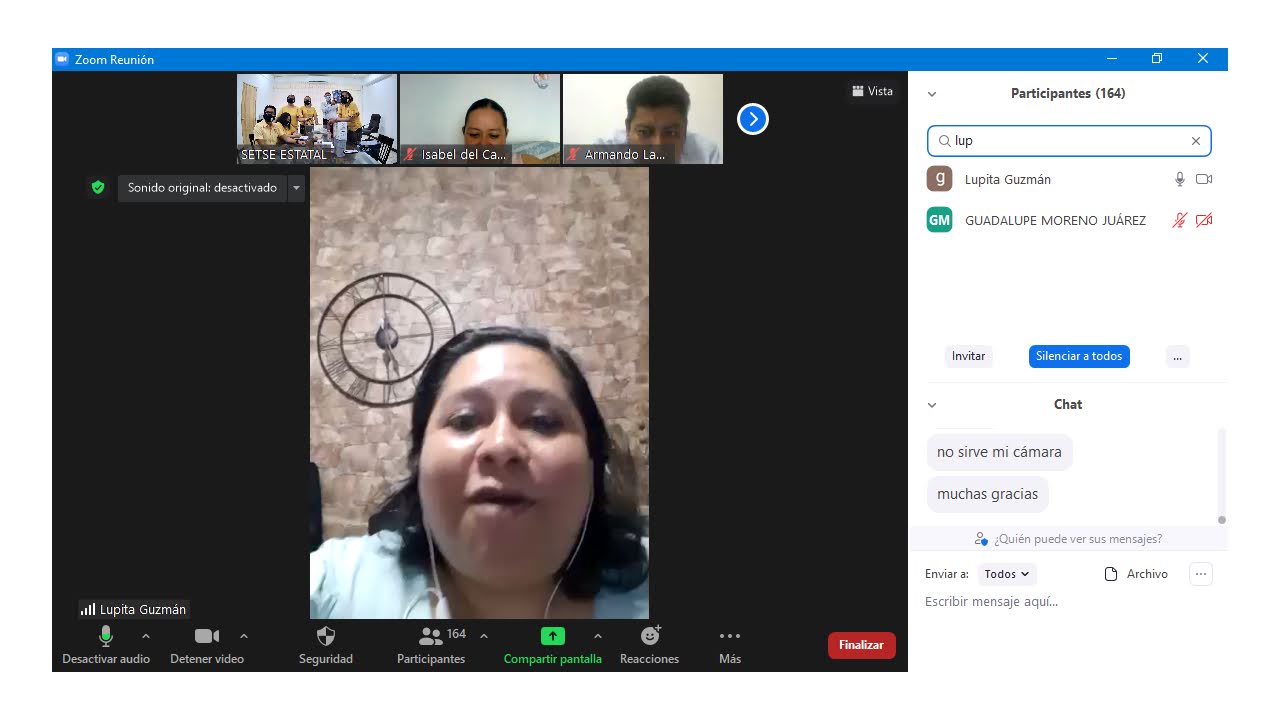Click the Archivo file icon in chat
The width and height of the screenshot is (1280, 720).
(1110, 574)
